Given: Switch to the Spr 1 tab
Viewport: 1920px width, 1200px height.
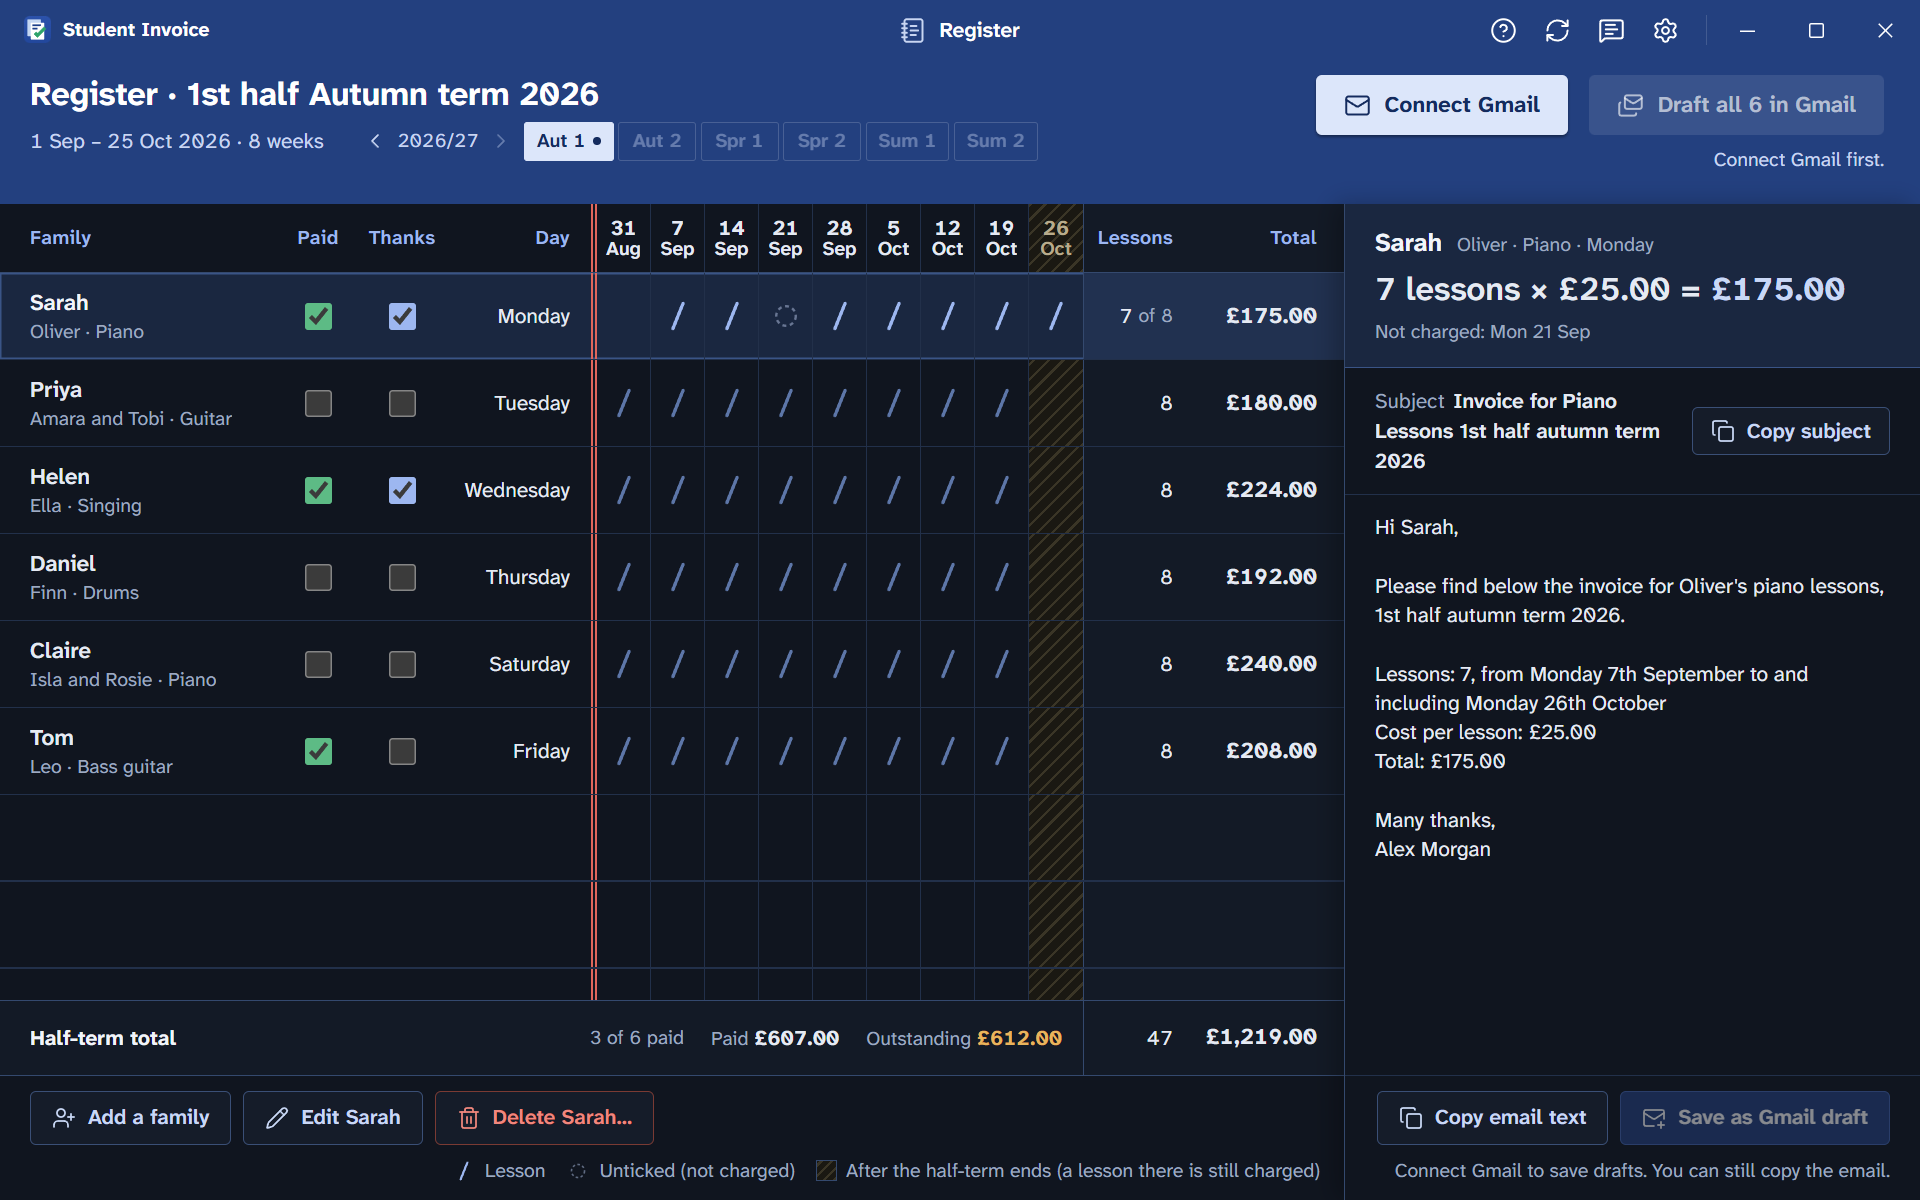Looking at the screenshot, I should tap(739, 141).
